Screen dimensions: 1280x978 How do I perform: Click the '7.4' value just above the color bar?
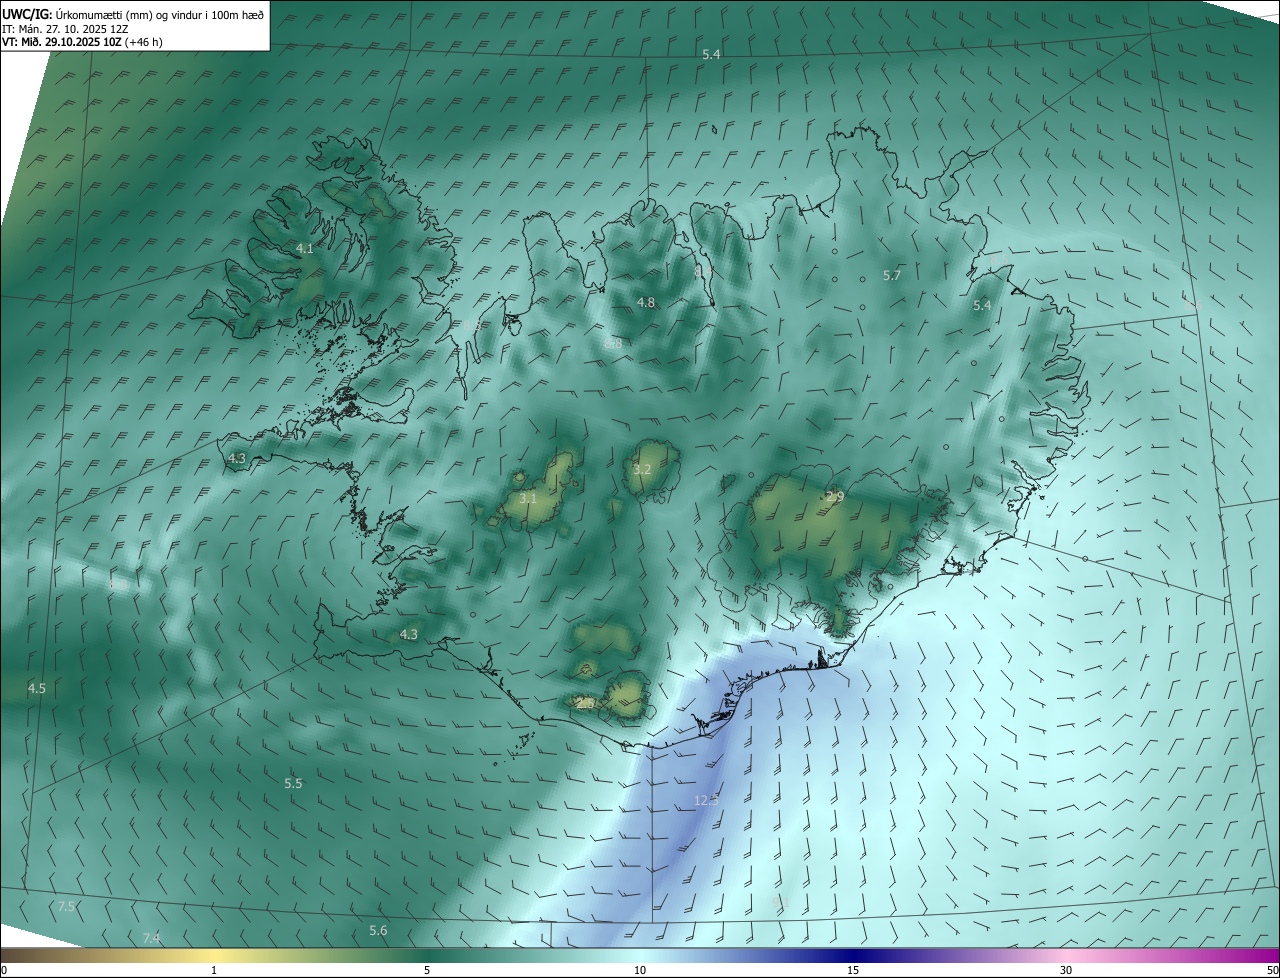(x=151, y=937)
